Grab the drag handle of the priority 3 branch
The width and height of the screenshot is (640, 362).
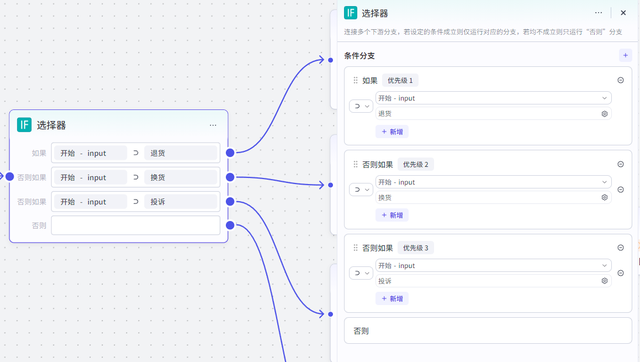pyautogui.click(x=356, y=248)
